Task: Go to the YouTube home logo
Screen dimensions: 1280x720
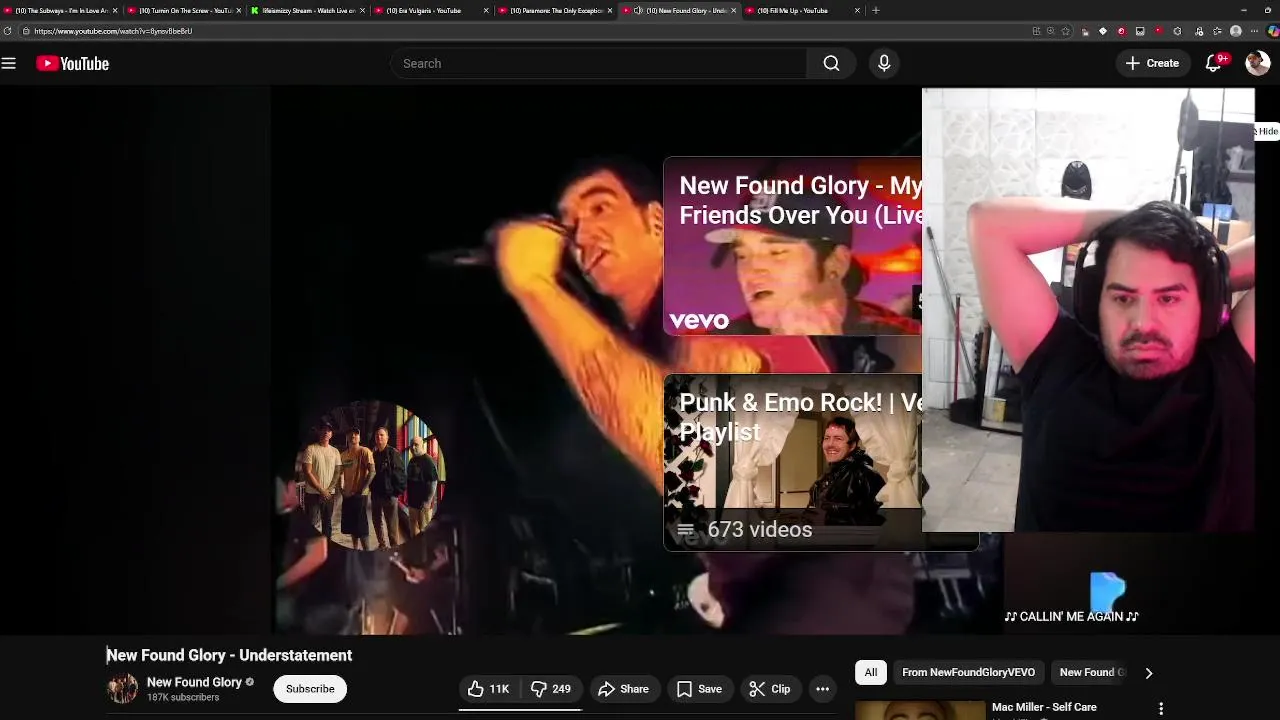Action: pyautogui.click(x=72, y=63)
